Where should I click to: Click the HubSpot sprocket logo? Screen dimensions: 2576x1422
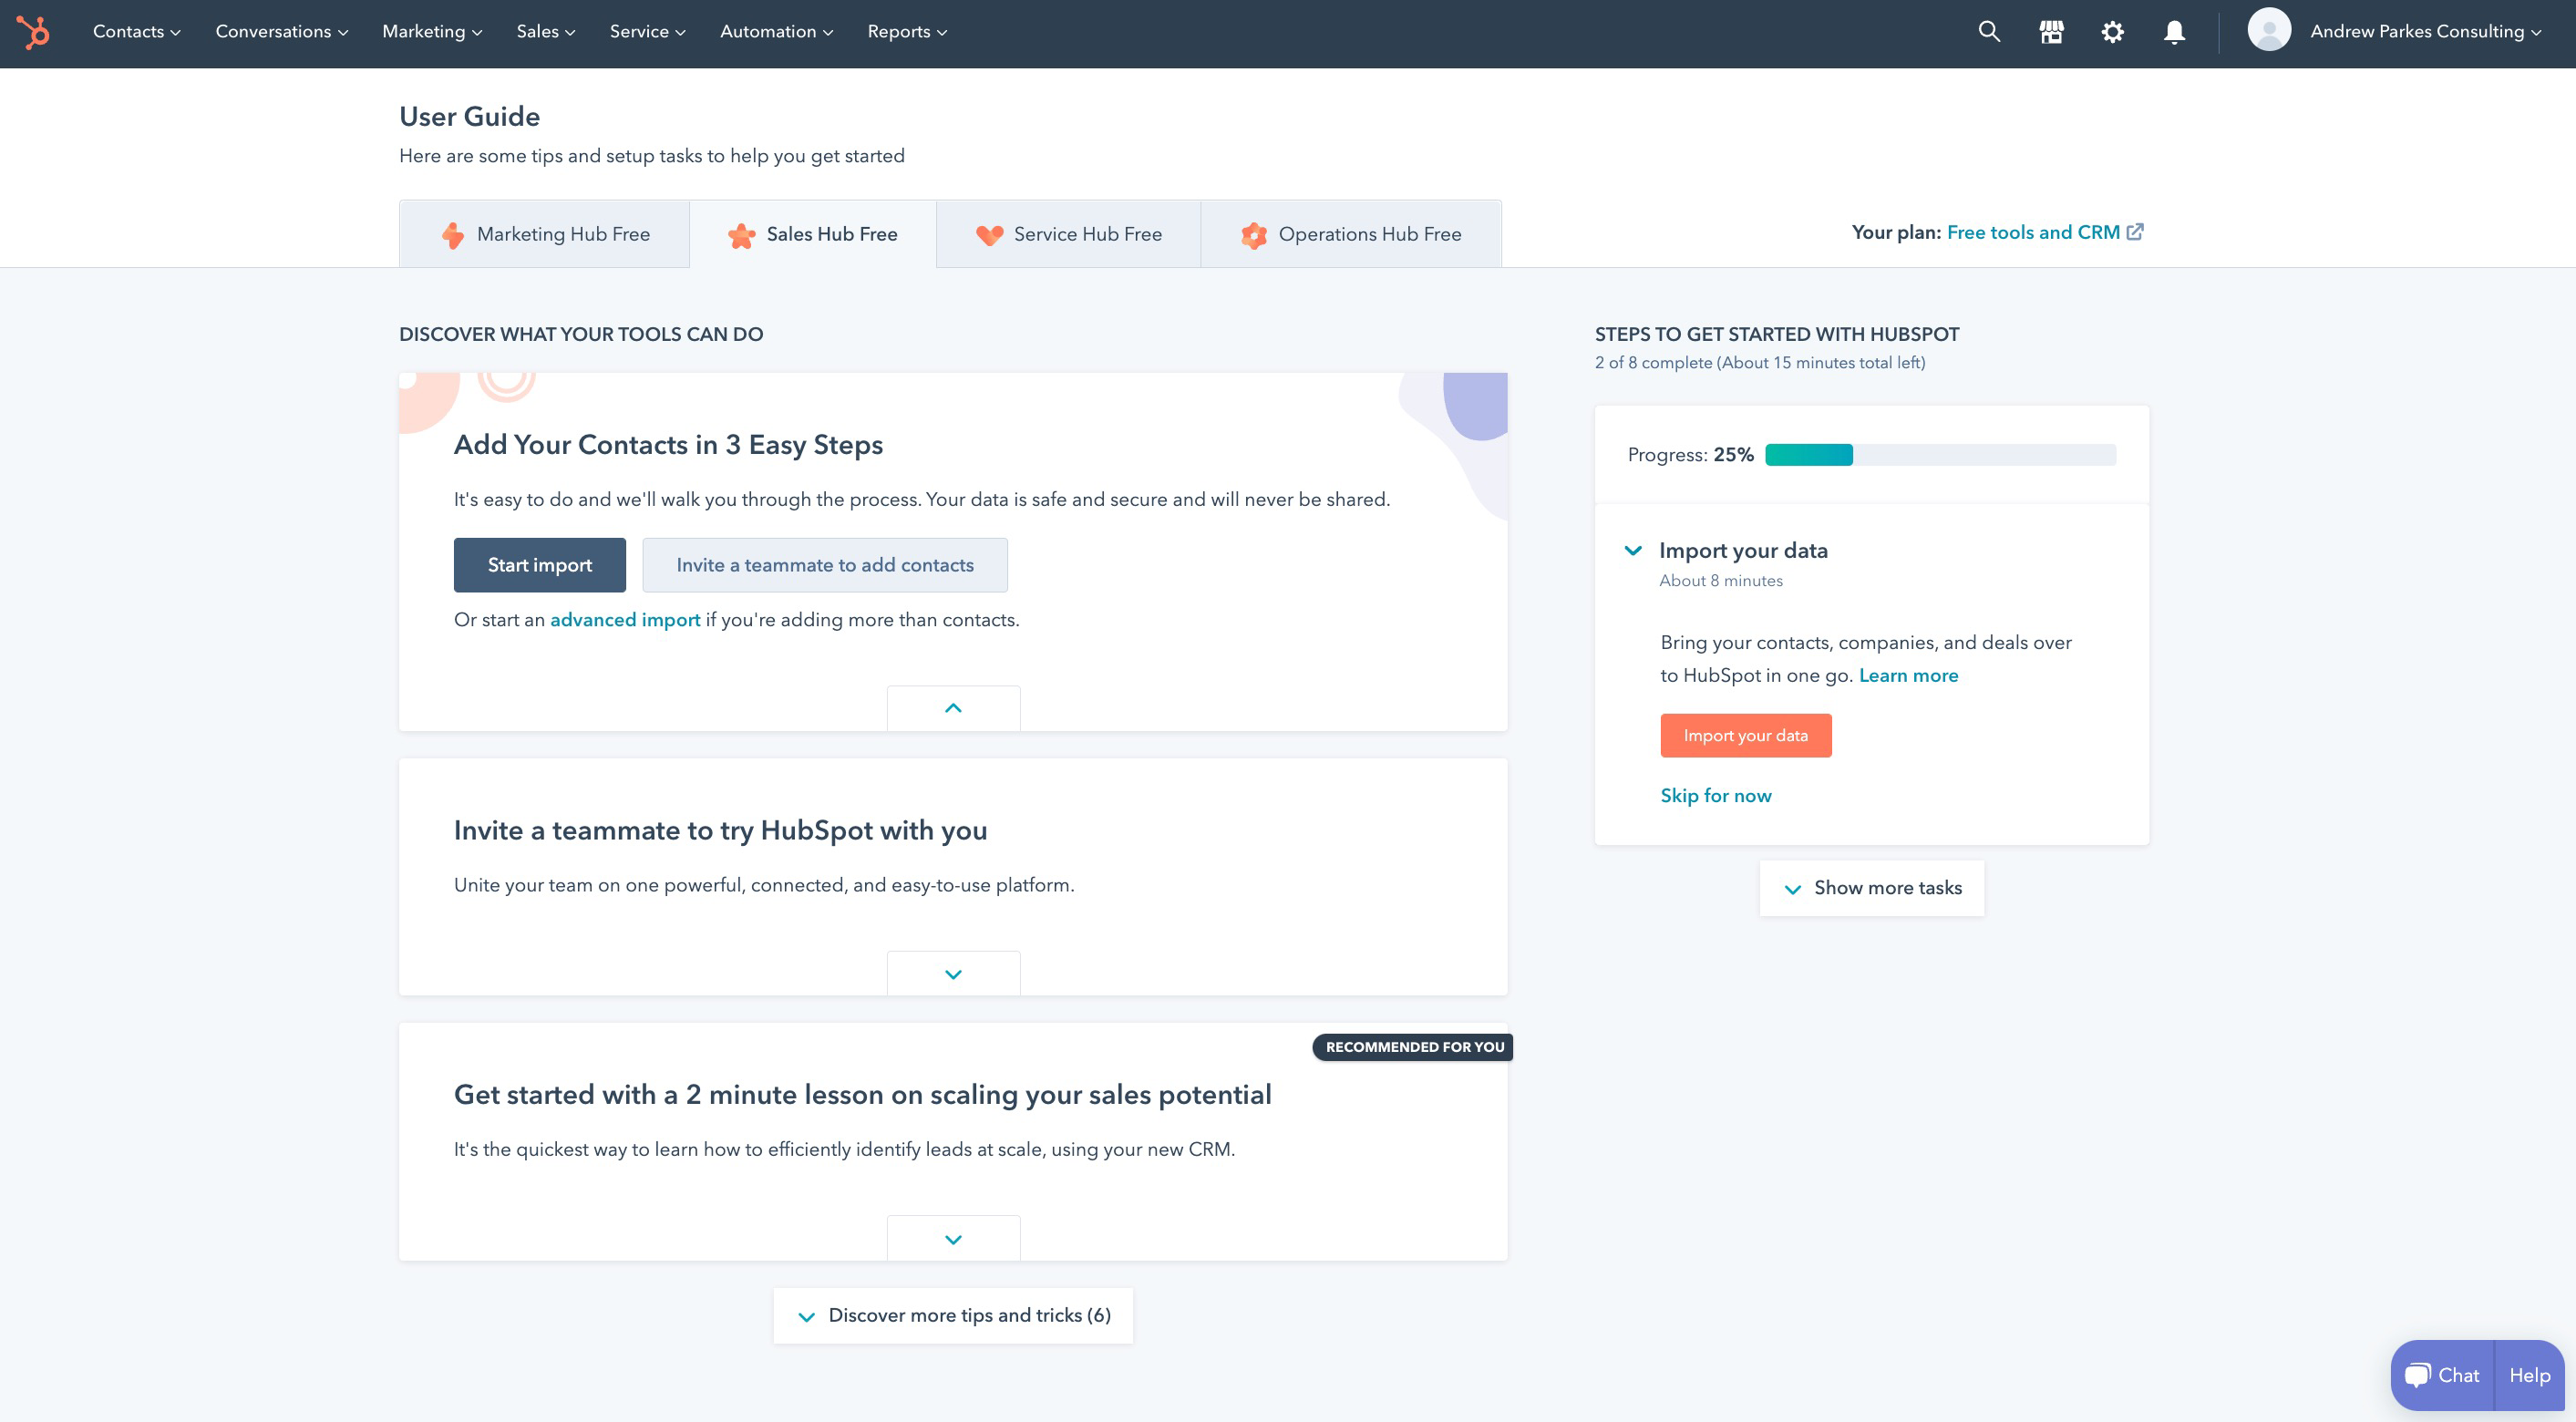click(32, 32)
